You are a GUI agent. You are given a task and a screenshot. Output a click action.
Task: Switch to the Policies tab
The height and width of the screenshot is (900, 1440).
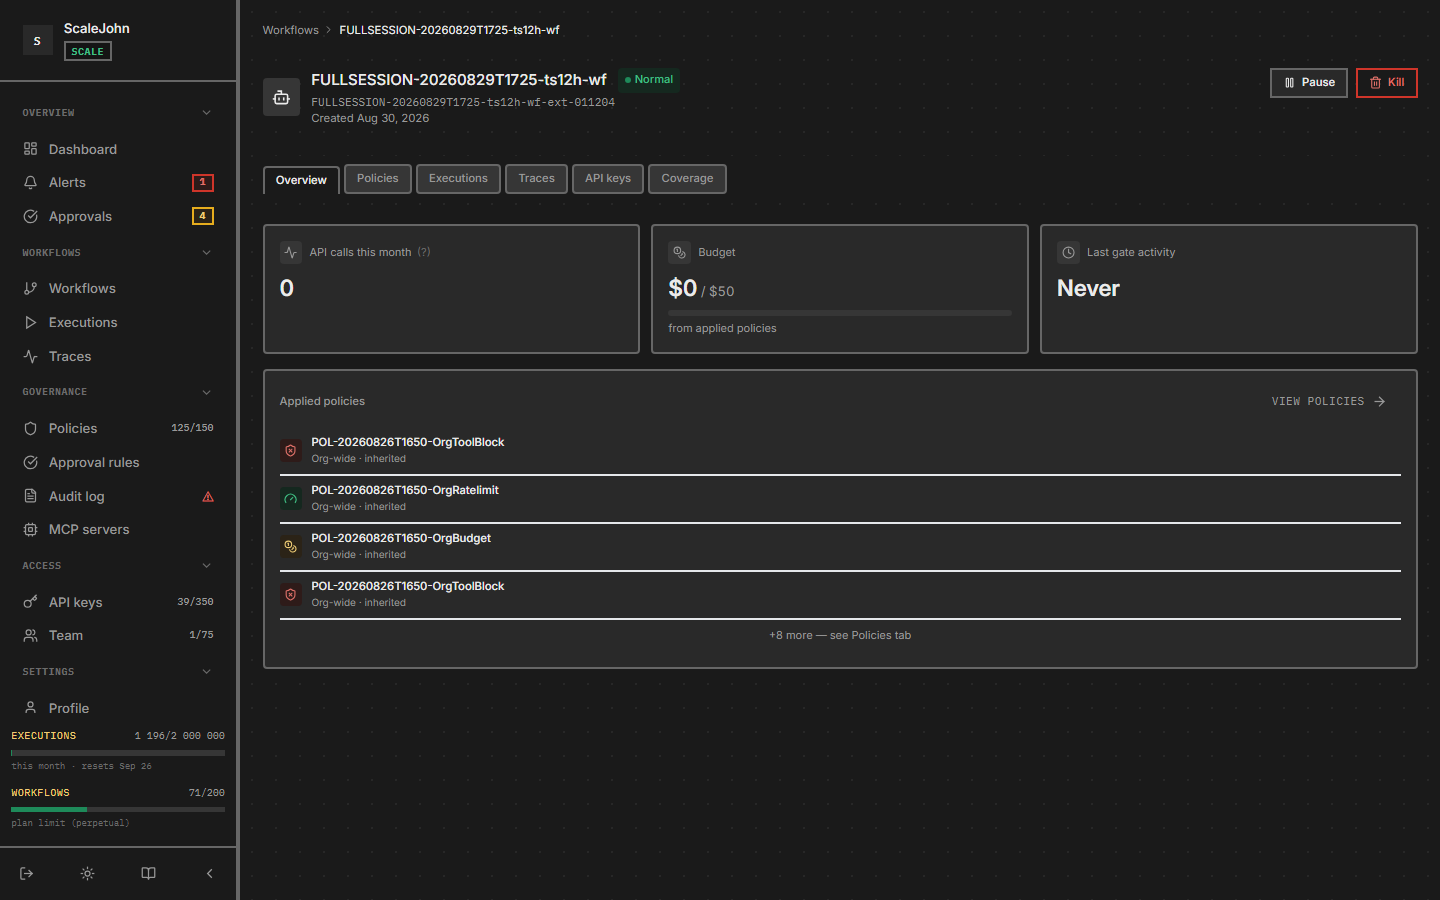click(378, 179)
